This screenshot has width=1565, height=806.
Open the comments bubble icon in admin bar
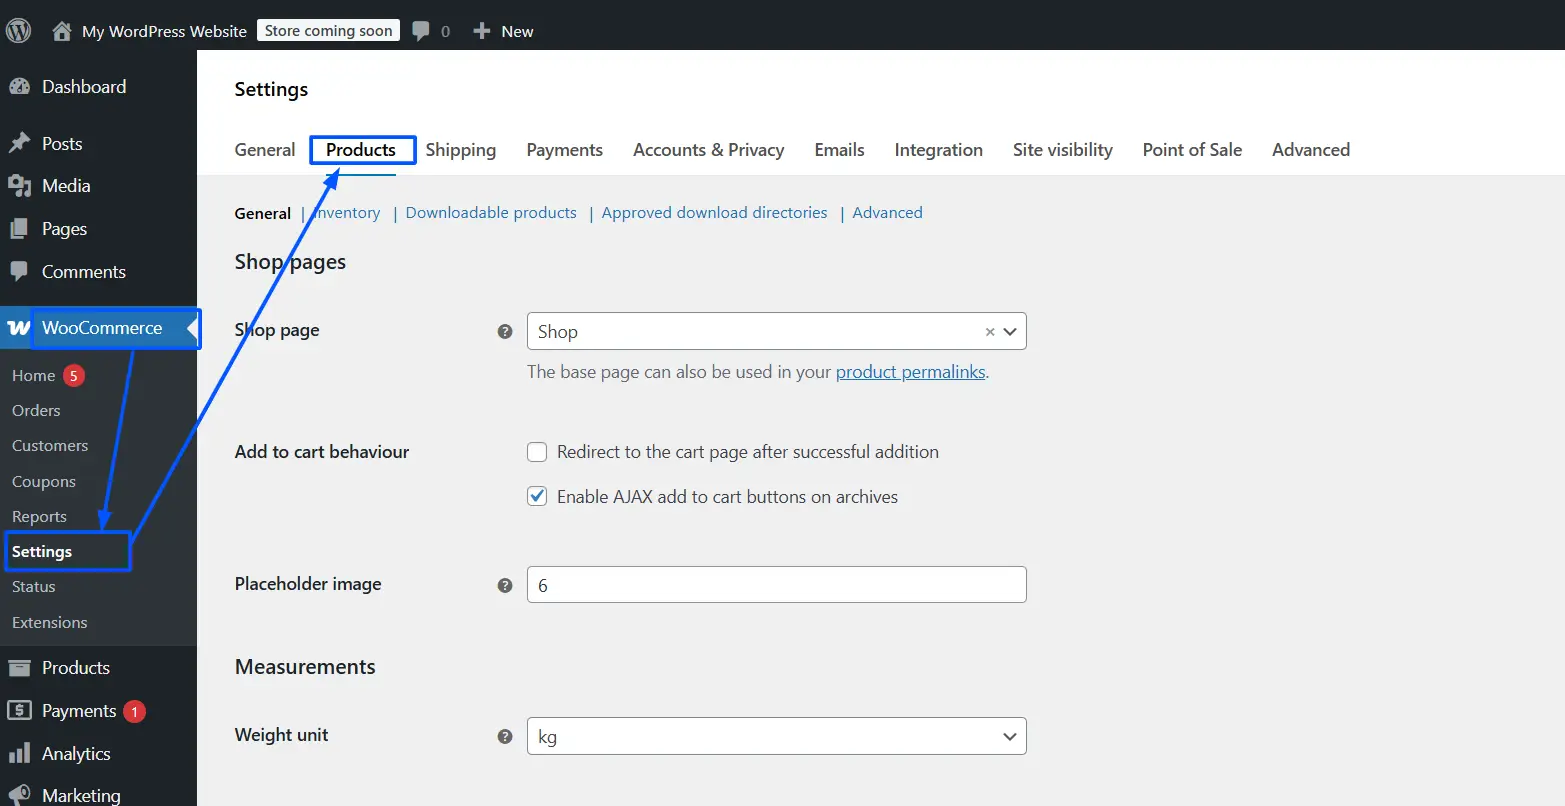pos(421,31)
